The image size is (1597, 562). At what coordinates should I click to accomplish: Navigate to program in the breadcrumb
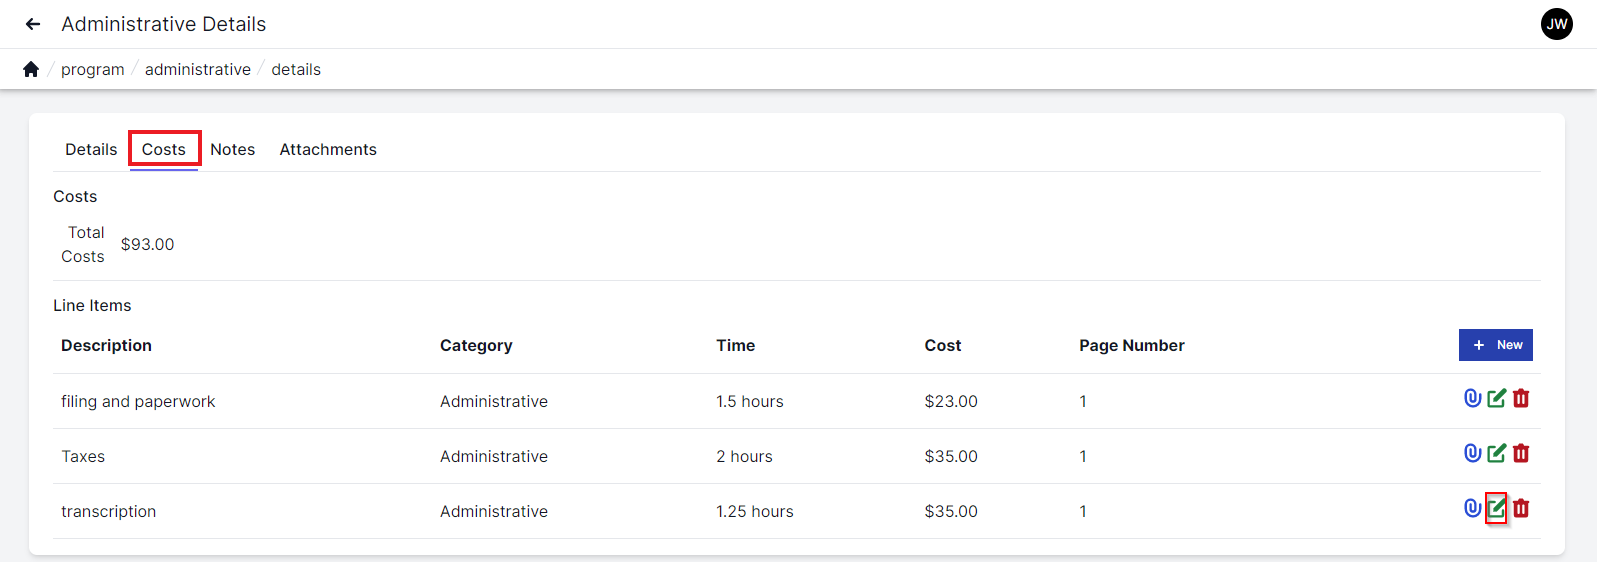(93, 69)
